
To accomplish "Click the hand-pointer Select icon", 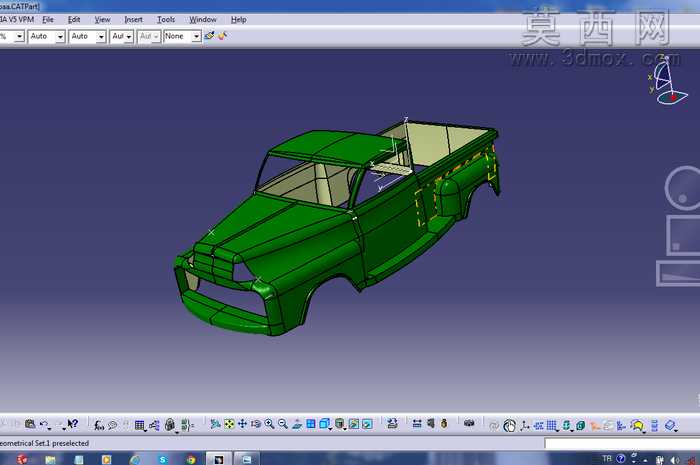I will pyautogui.click(x=509, y=426).
